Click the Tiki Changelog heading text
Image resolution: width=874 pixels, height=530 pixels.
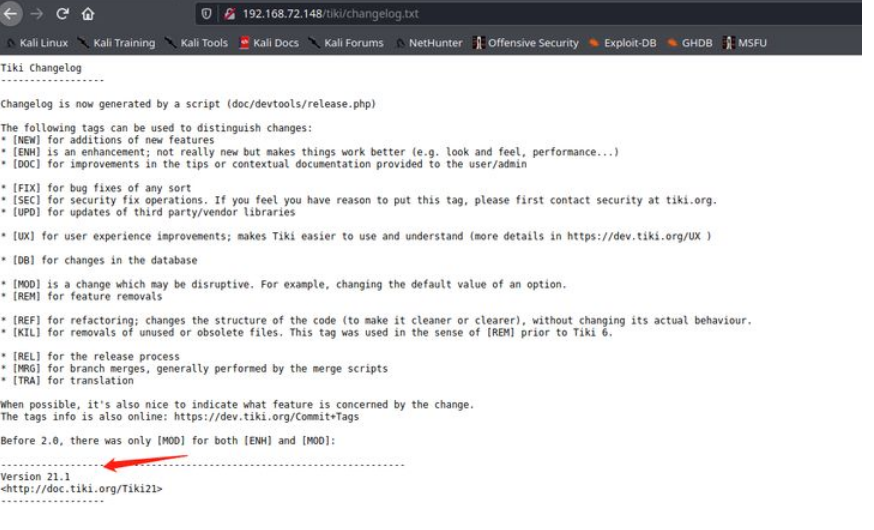coord(41,68)
